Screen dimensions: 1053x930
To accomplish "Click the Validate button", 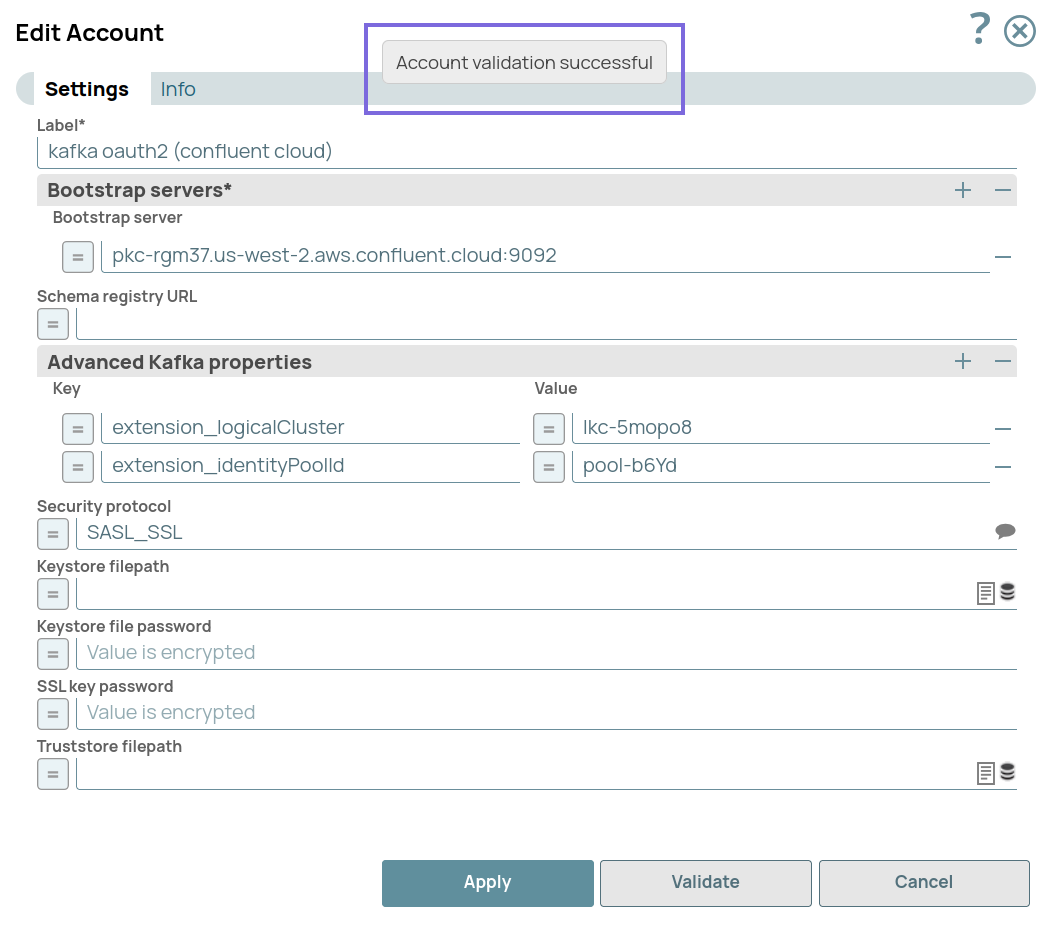I will (x=705, y=883).
